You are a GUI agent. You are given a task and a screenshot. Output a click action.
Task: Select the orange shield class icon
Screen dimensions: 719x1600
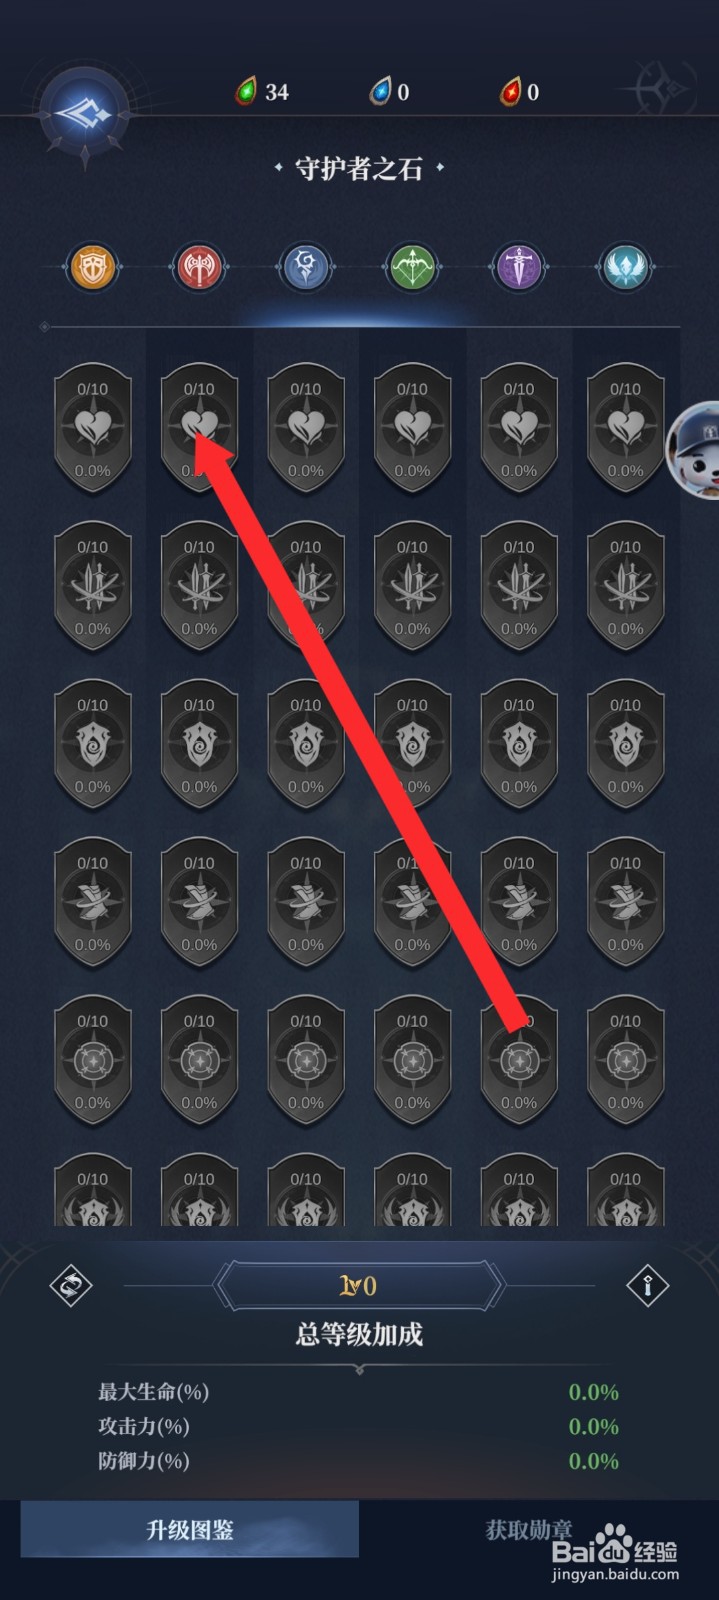[x=93, y=267]
